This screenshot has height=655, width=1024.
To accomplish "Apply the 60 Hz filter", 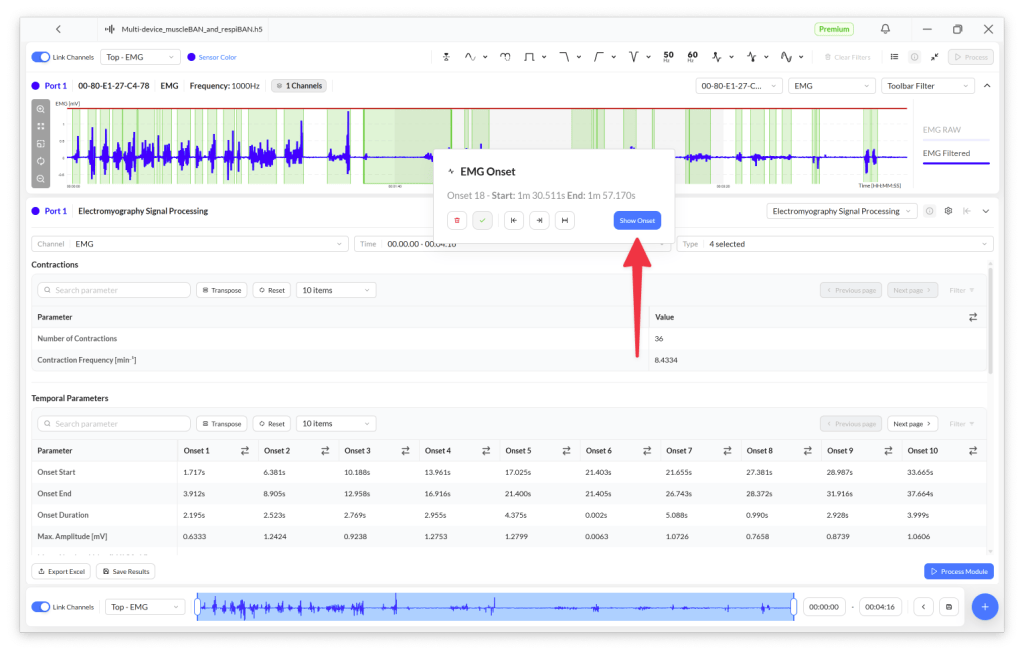I will [x=692, y=57].
